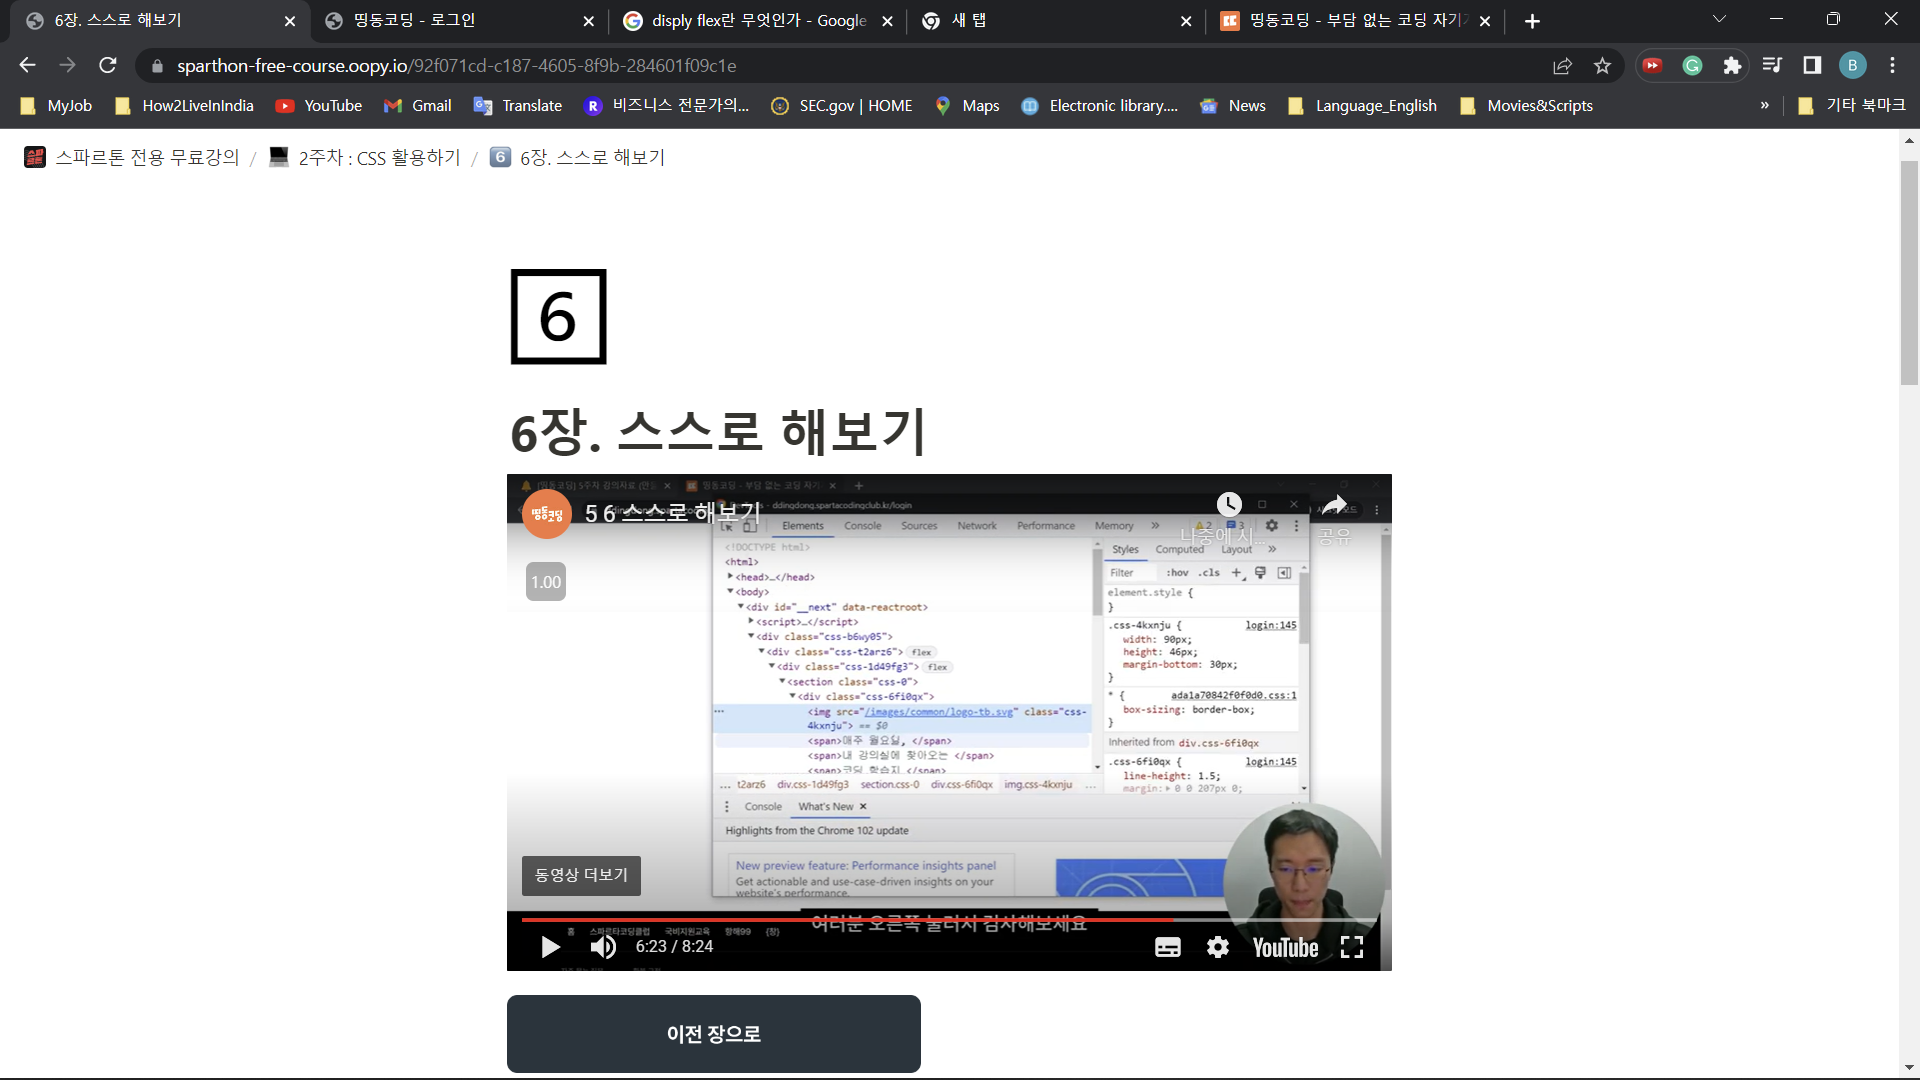Share this page via share icon
This screenshot has width=1920, height=1080.
click(1562, 65)
